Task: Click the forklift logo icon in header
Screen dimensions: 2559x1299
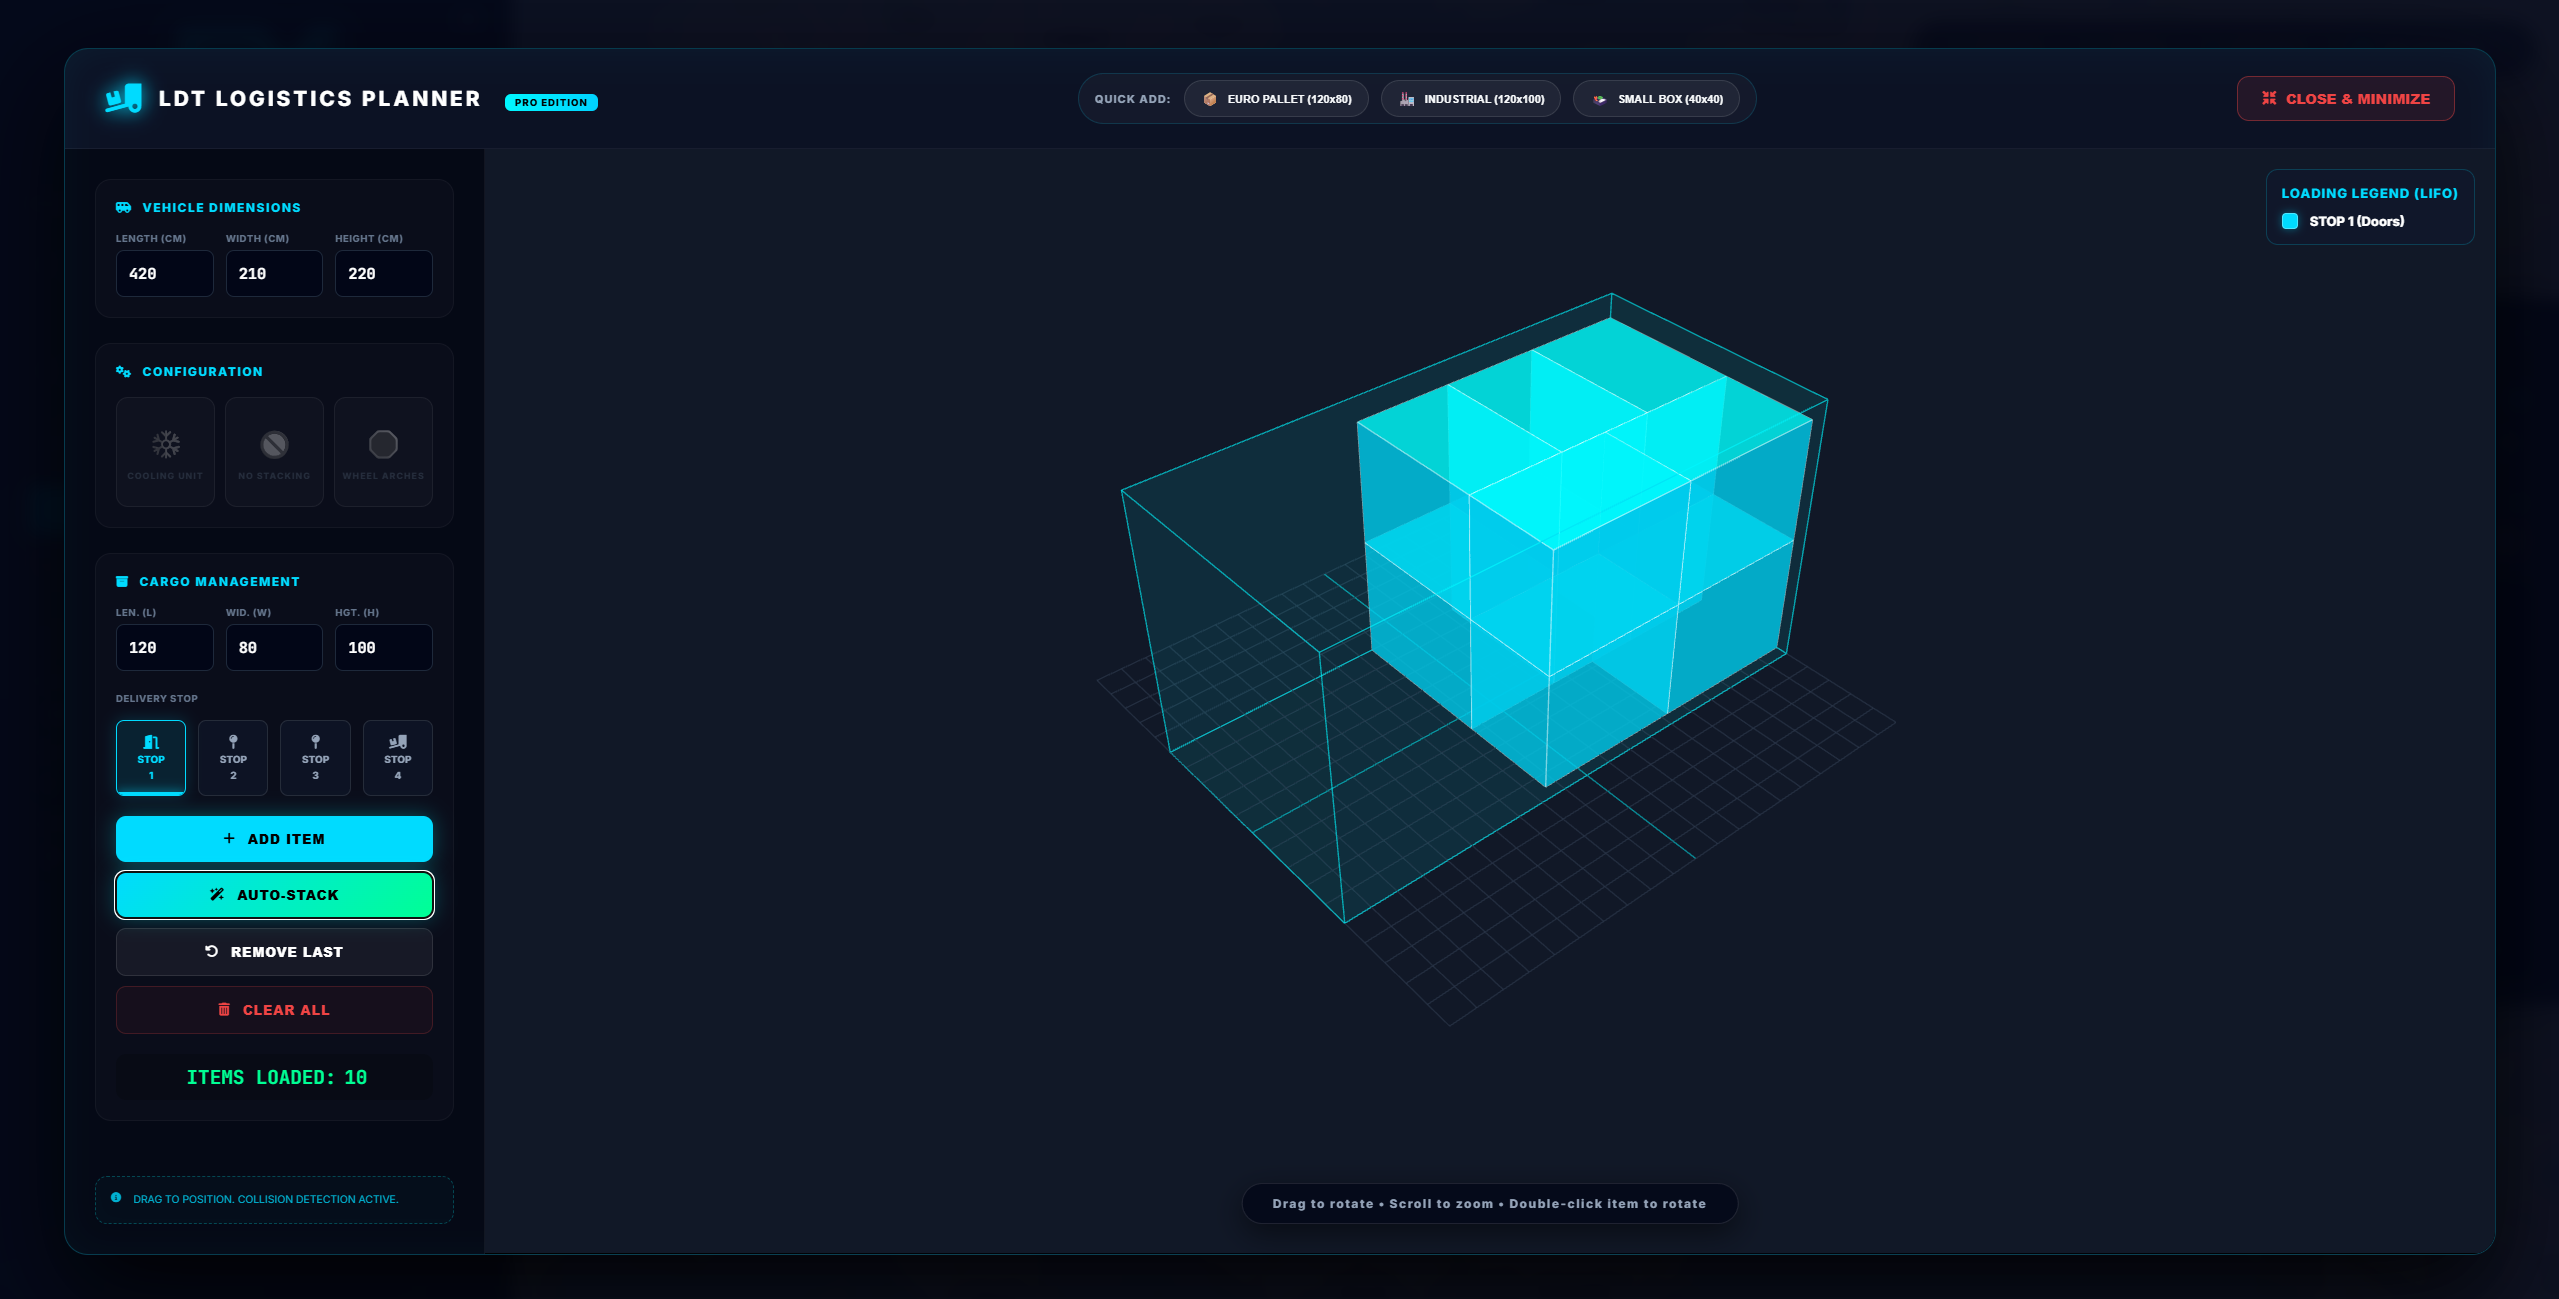Action: tap(124, 98)
